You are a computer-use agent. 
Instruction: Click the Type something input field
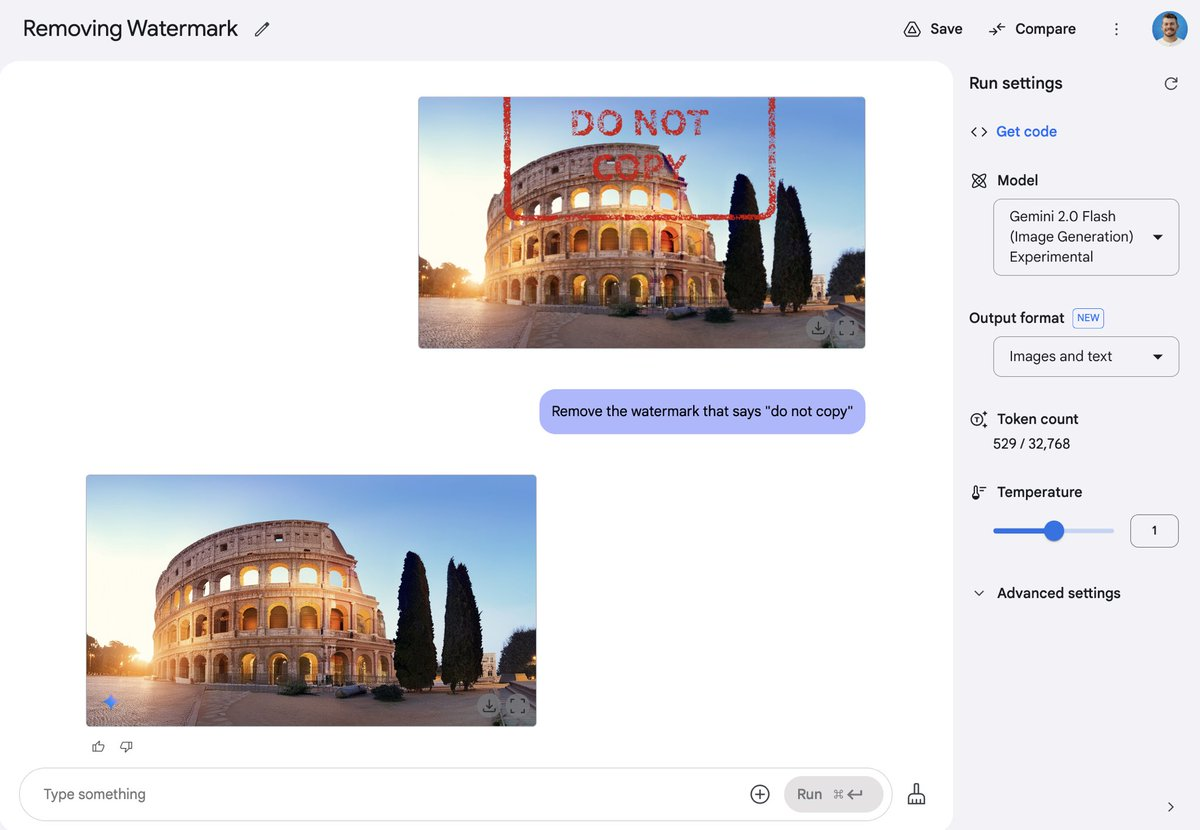click(390, 794)
